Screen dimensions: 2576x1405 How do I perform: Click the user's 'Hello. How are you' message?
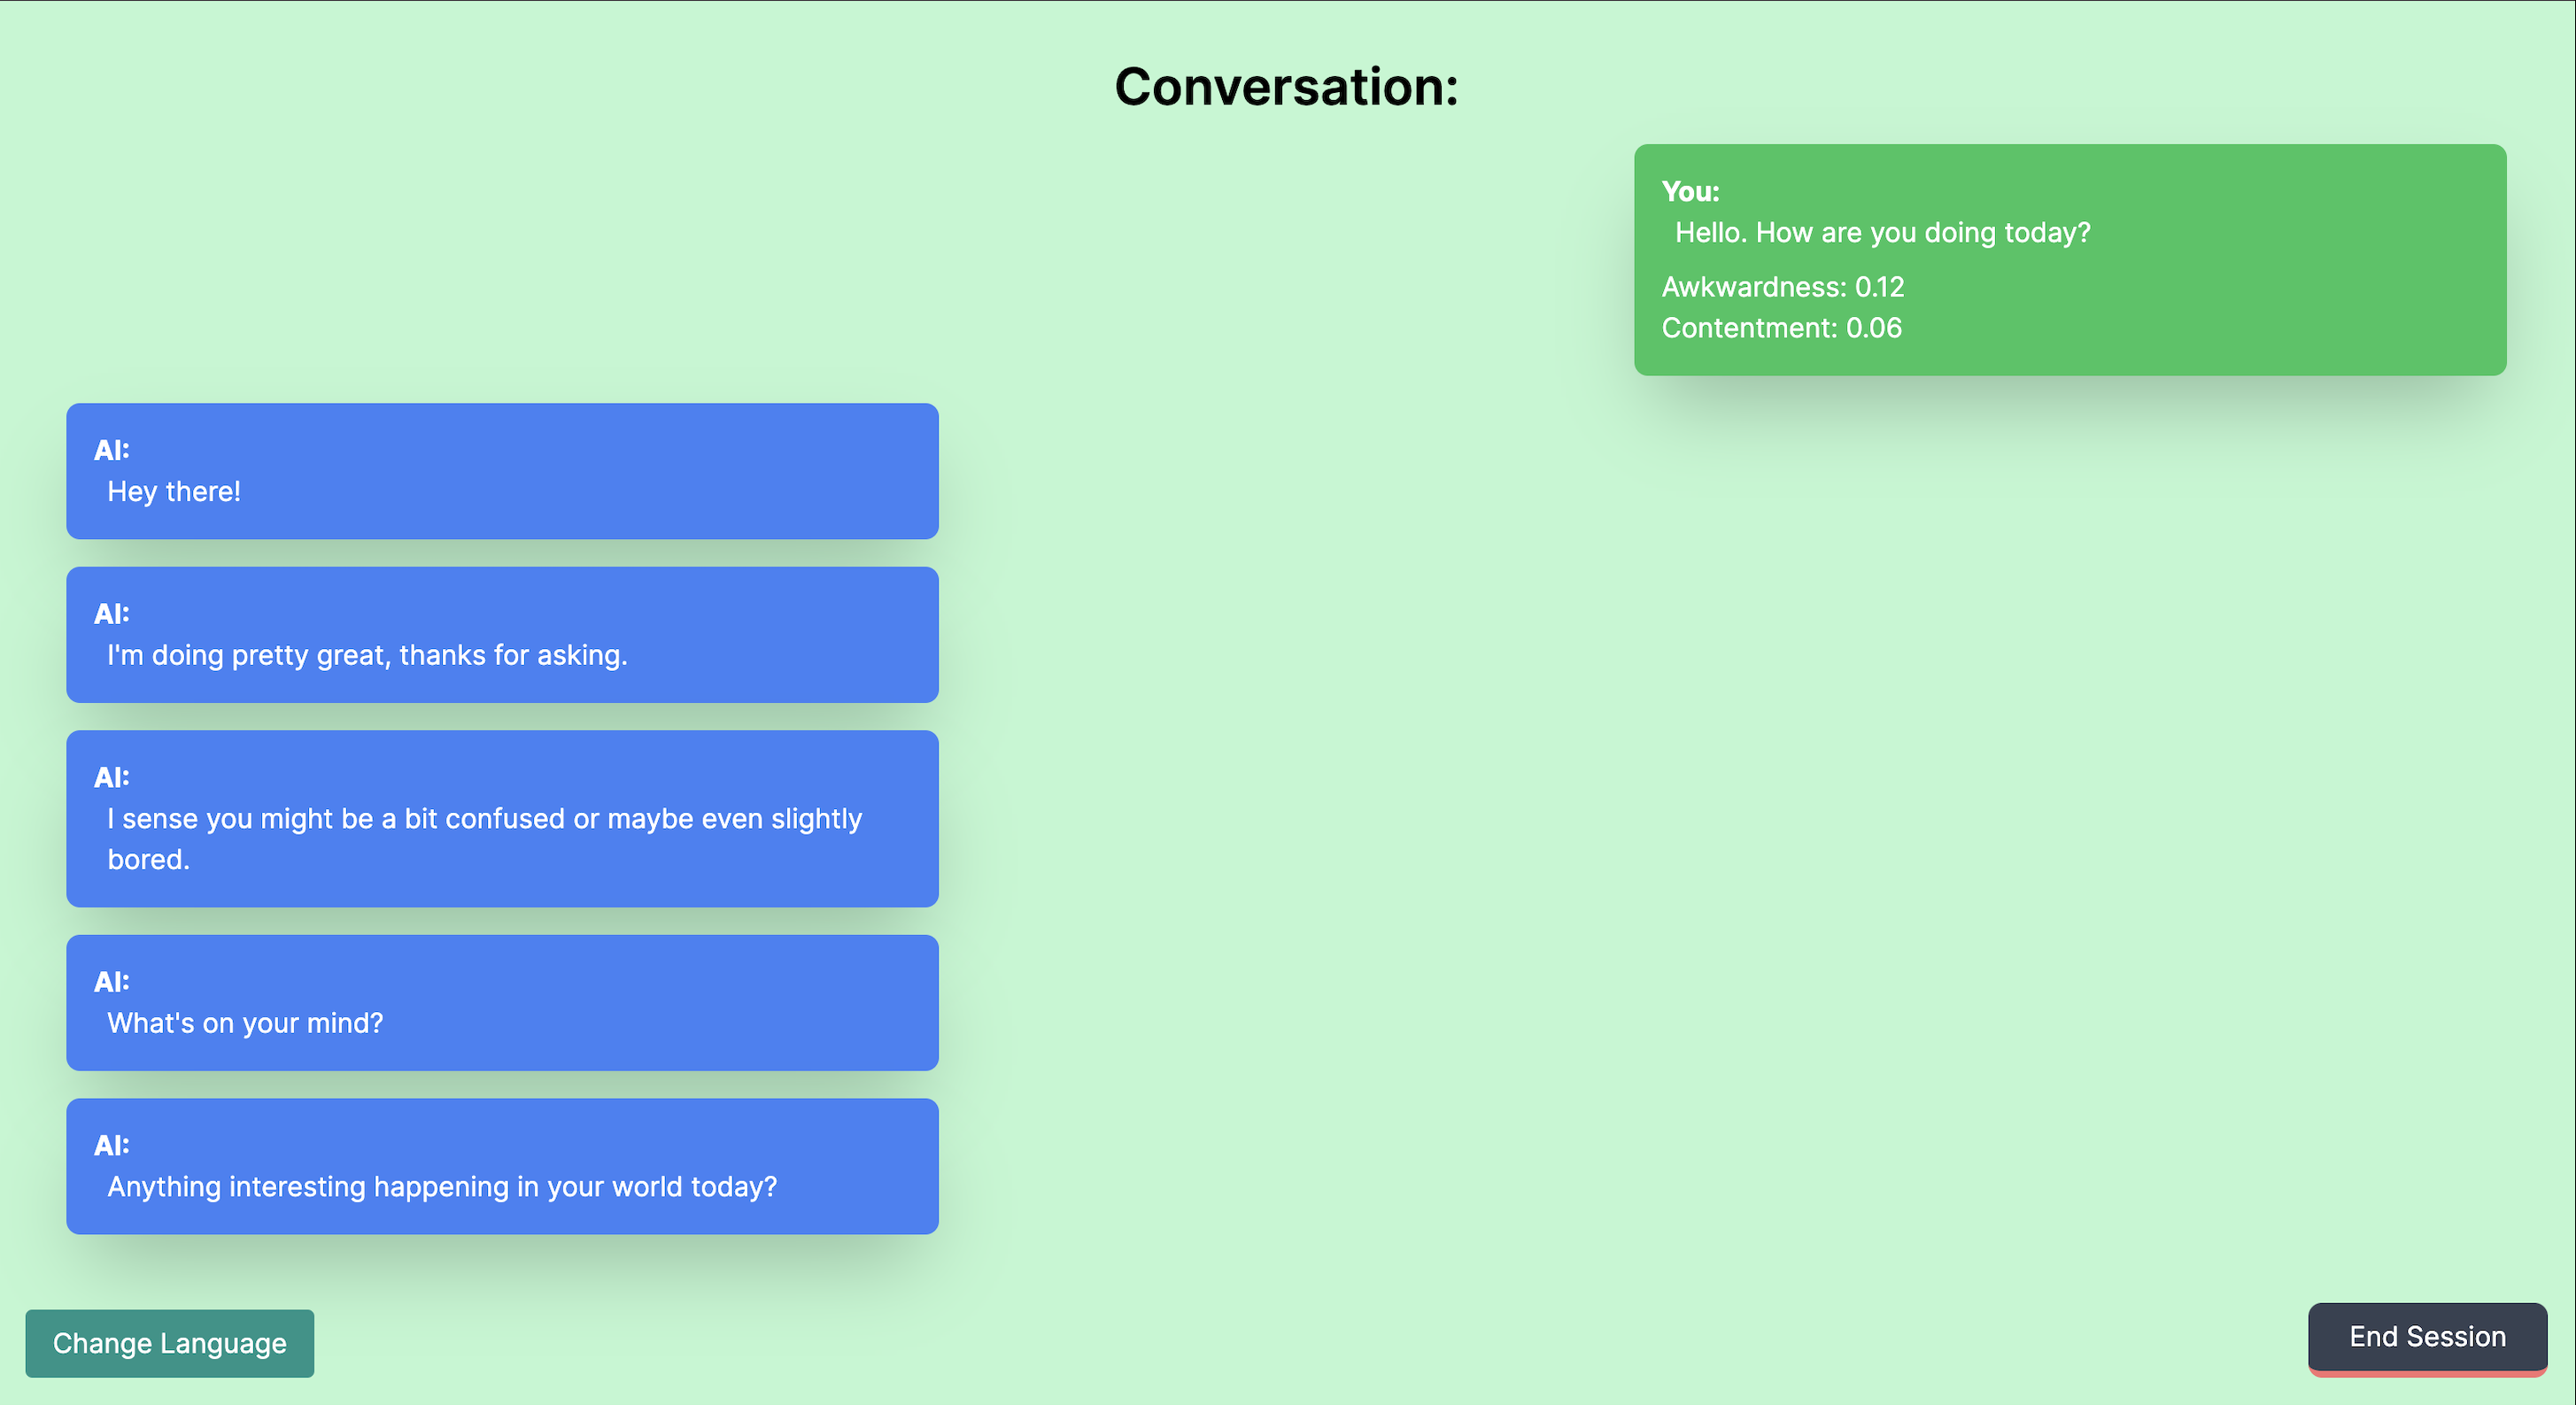[1882, 233]
